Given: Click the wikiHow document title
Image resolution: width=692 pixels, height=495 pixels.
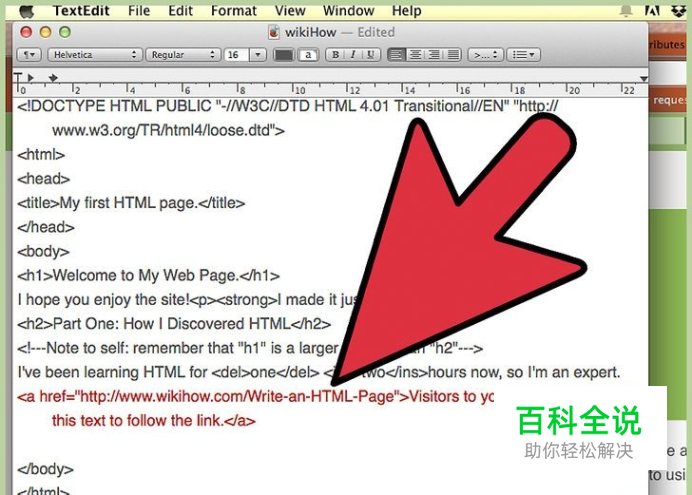Looking at the screenshot, I should click(x=311, y=32).
